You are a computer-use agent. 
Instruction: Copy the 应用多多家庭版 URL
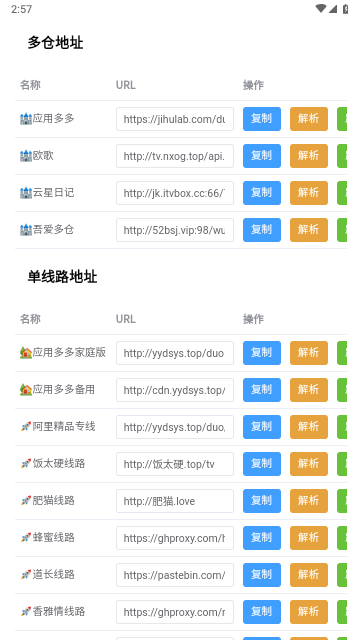pyautogui.click(x=262, y=353)
